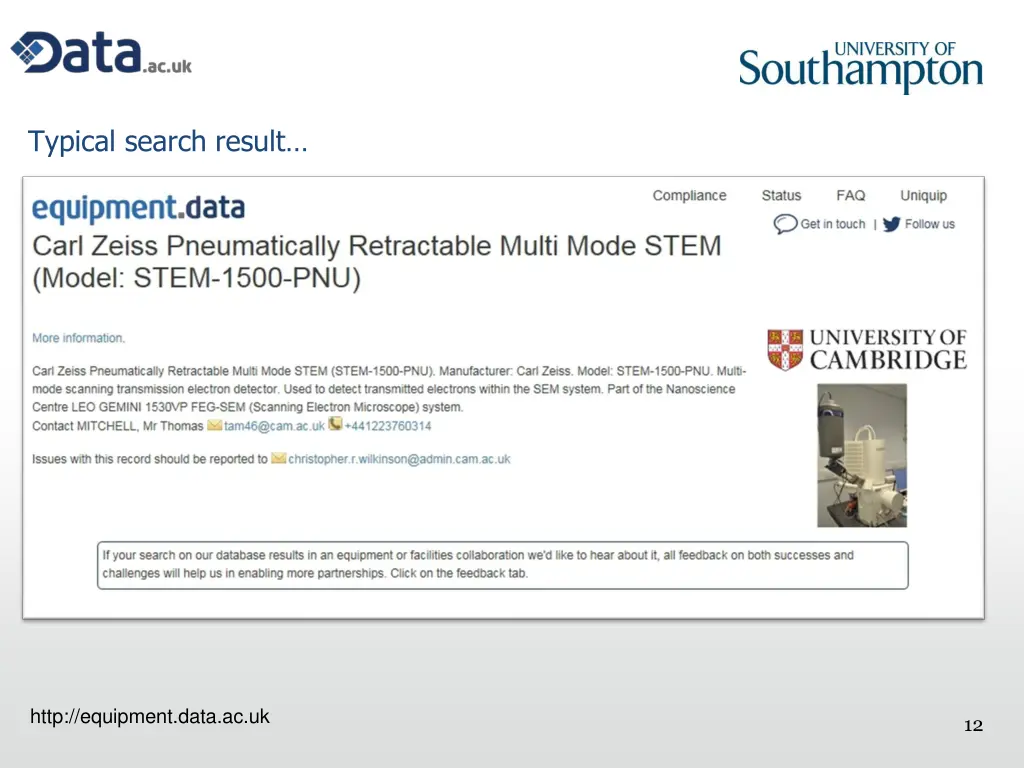Open the Status menu item
Image resolution: width=1024 pixels, height=768 pixels.
[x=781, y=195]
